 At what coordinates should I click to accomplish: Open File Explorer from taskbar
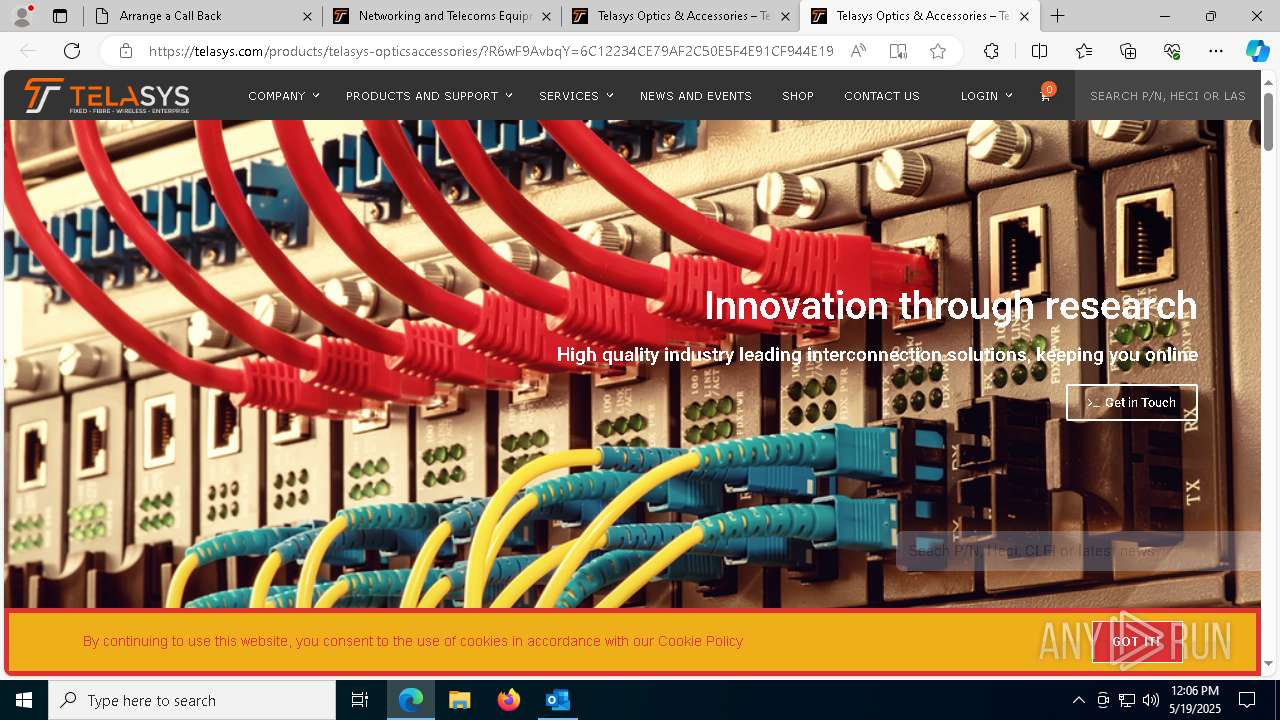pyautogui.click(x=460, y=700)
